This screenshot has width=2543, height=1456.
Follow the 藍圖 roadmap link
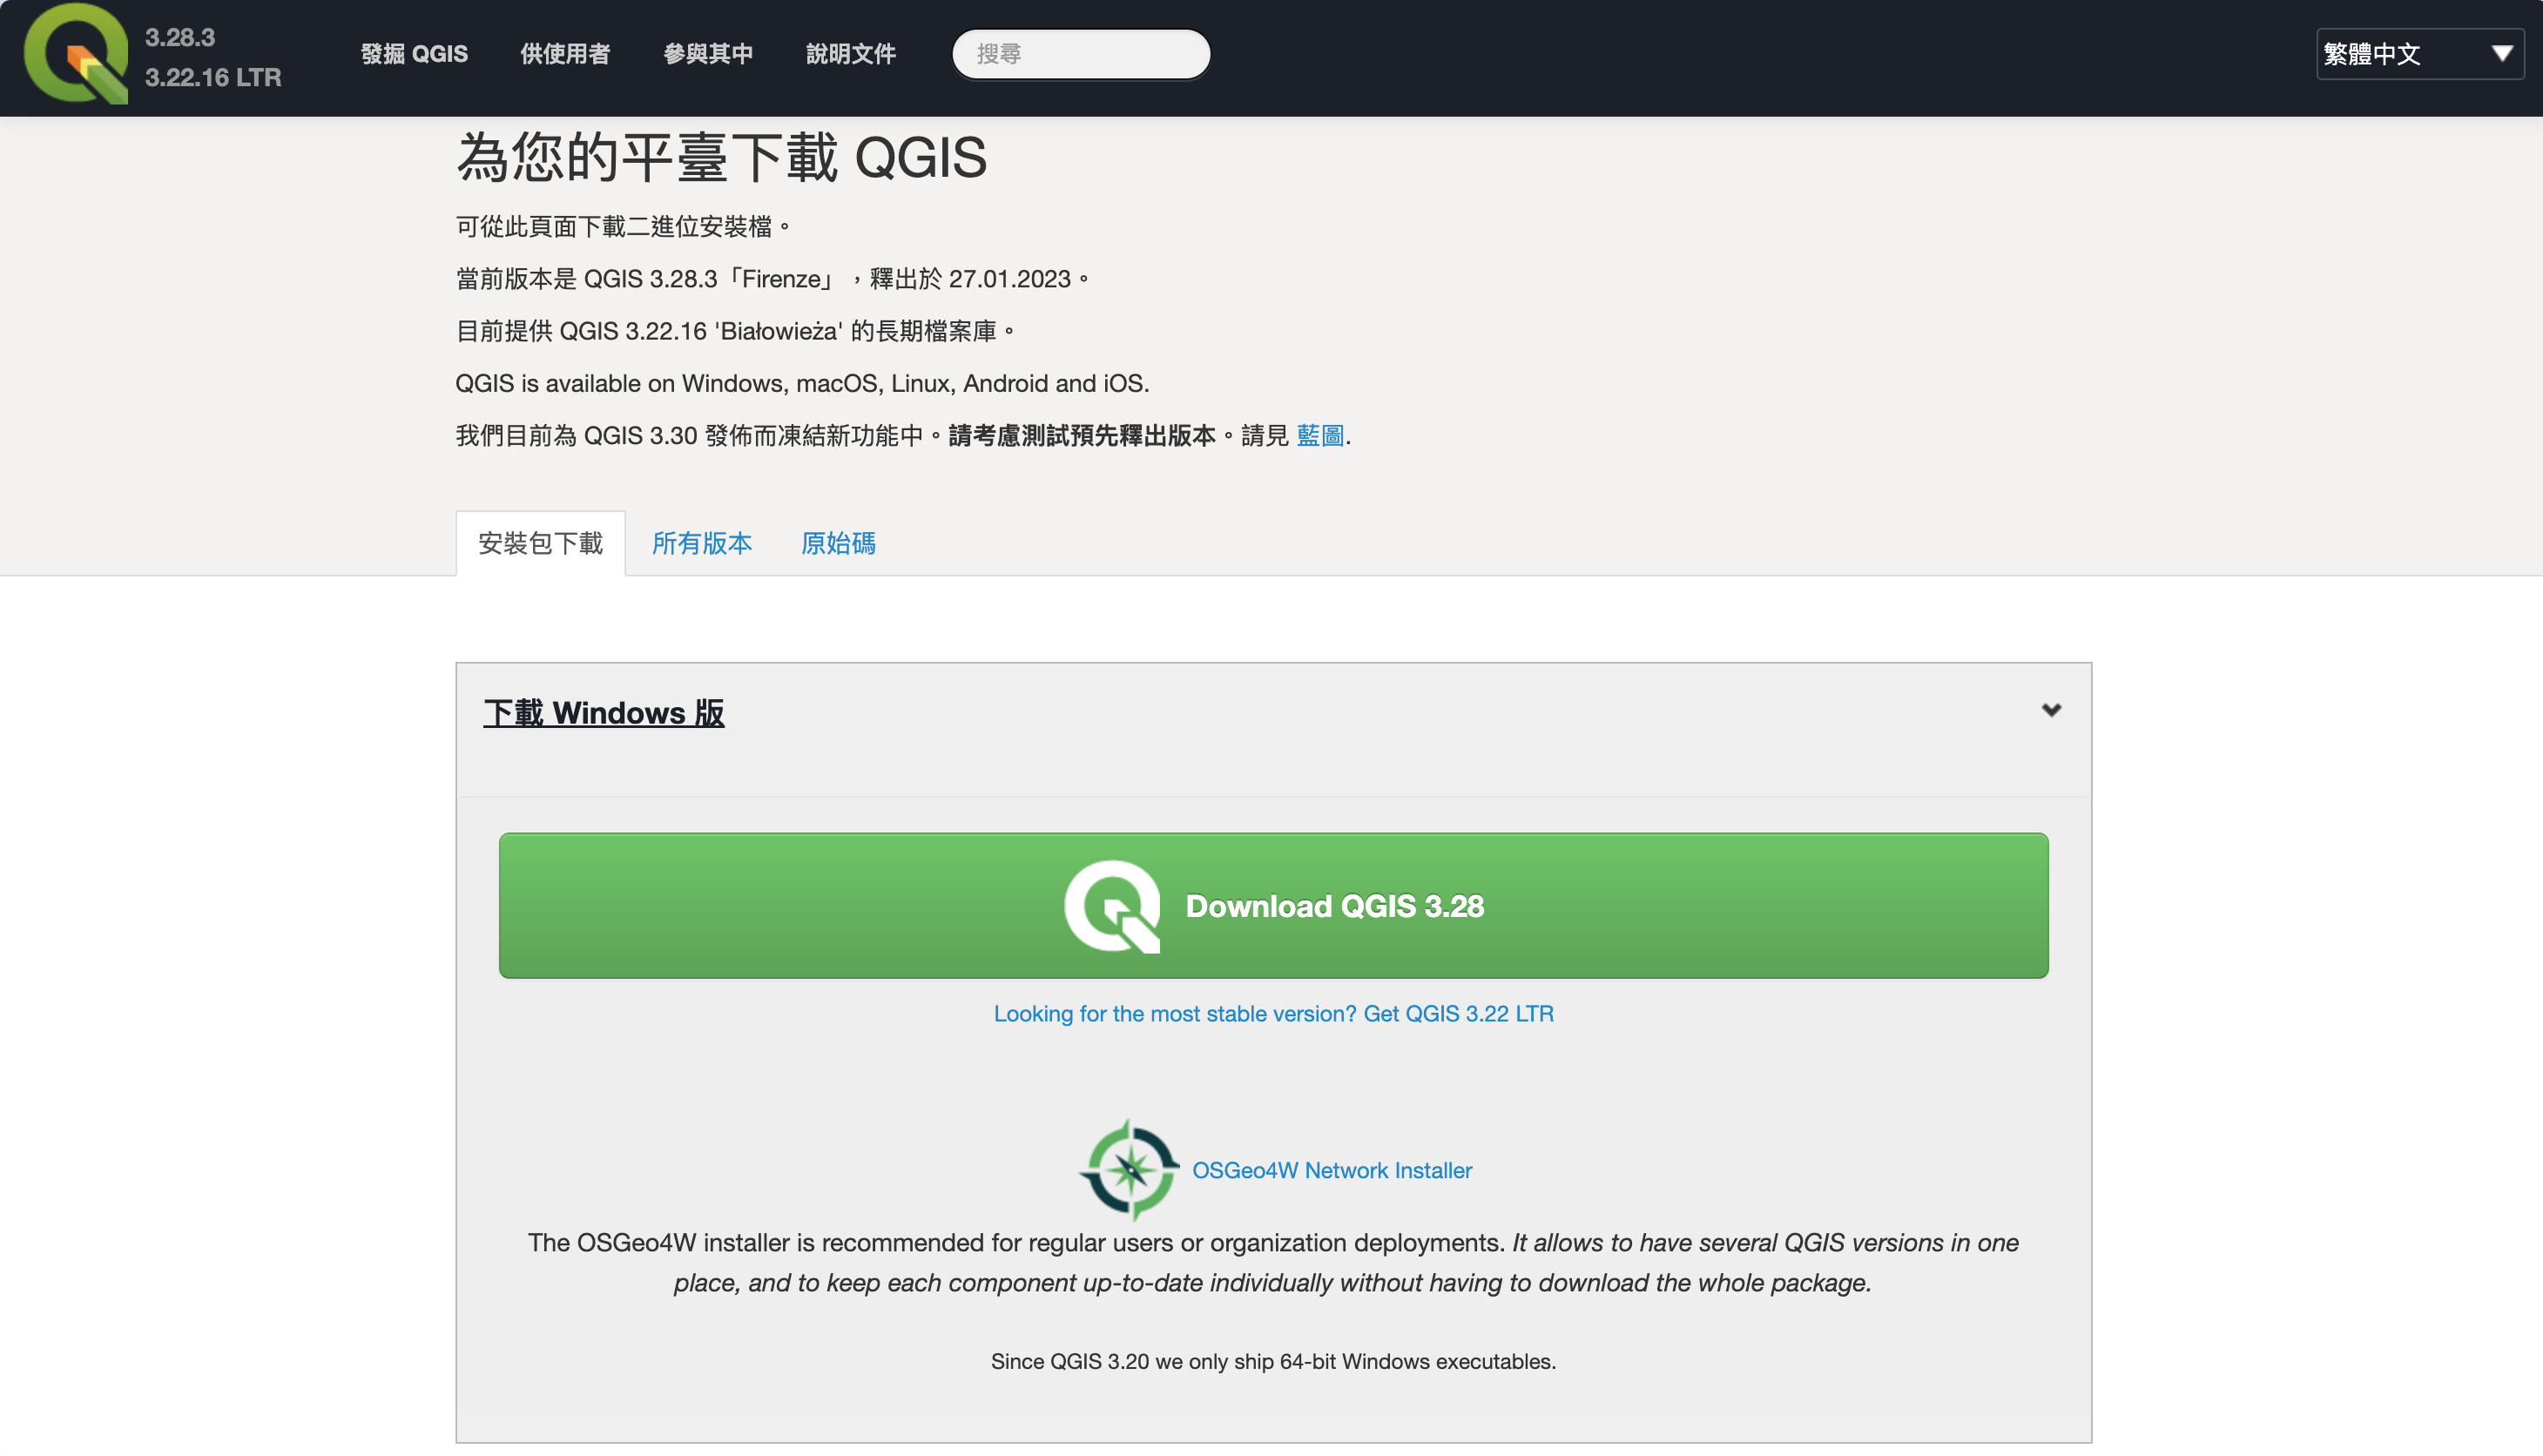point(1319,436)
